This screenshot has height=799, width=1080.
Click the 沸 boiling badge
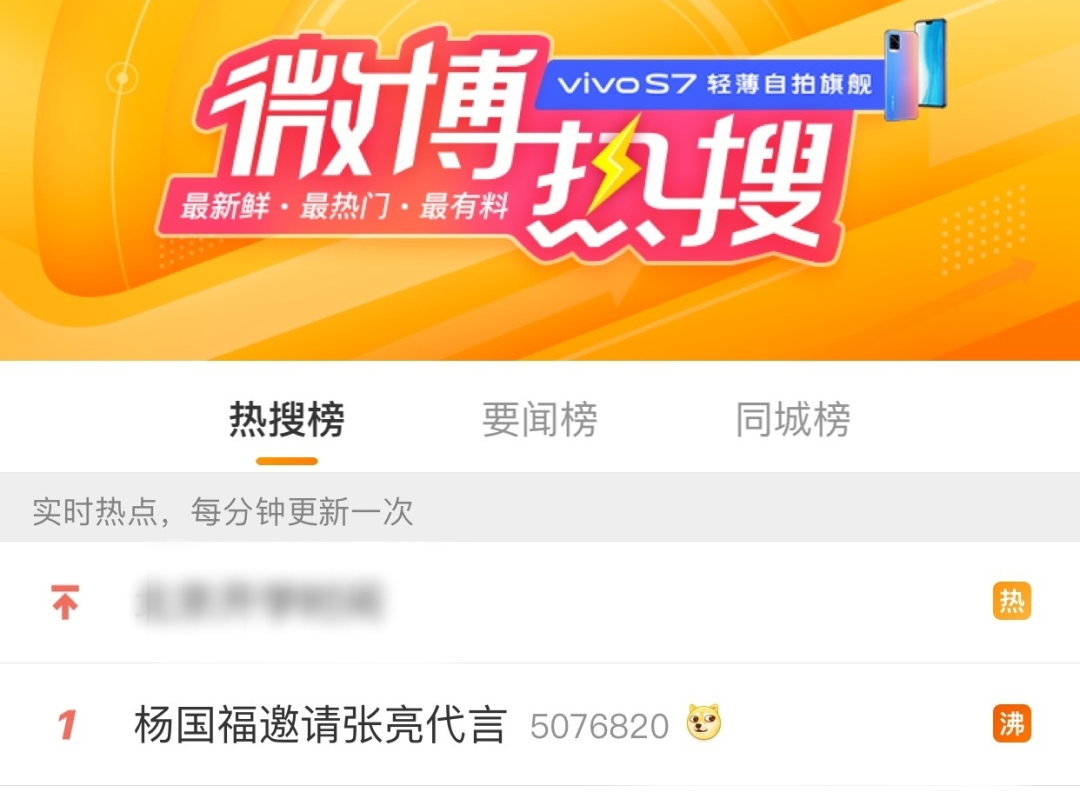pos(1012,723)
